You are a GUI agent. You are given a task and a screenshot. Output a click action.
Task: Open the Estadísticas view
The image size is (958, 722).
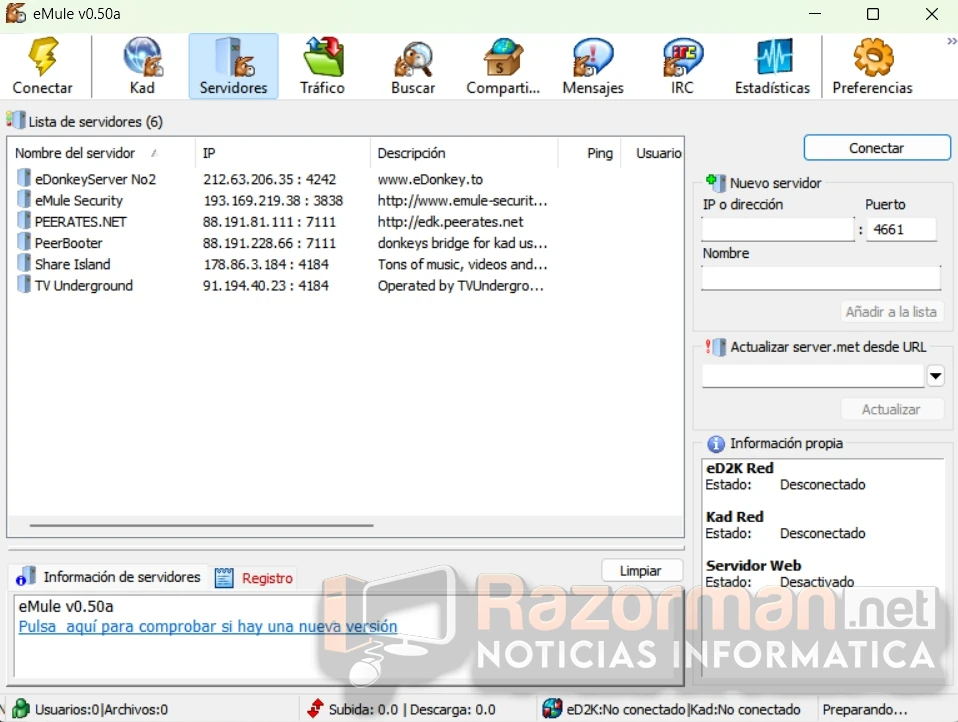coord(772,66)
